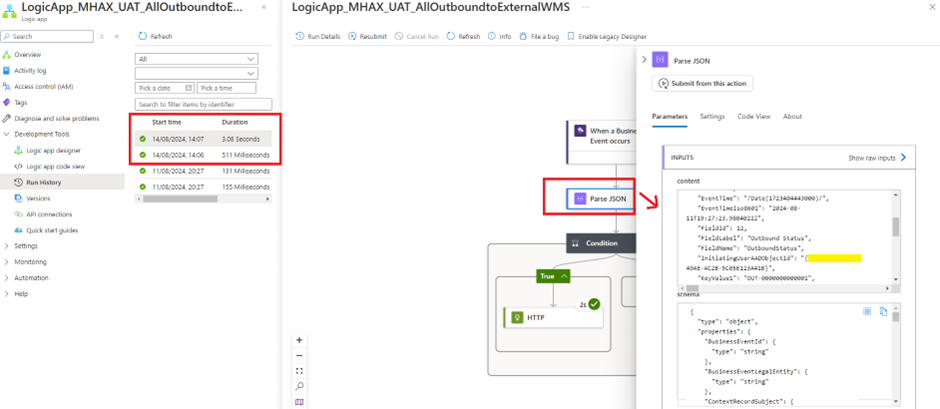Click Cancel Run in toolbar
Screen dimensions: 940x409
click(417, 37)
